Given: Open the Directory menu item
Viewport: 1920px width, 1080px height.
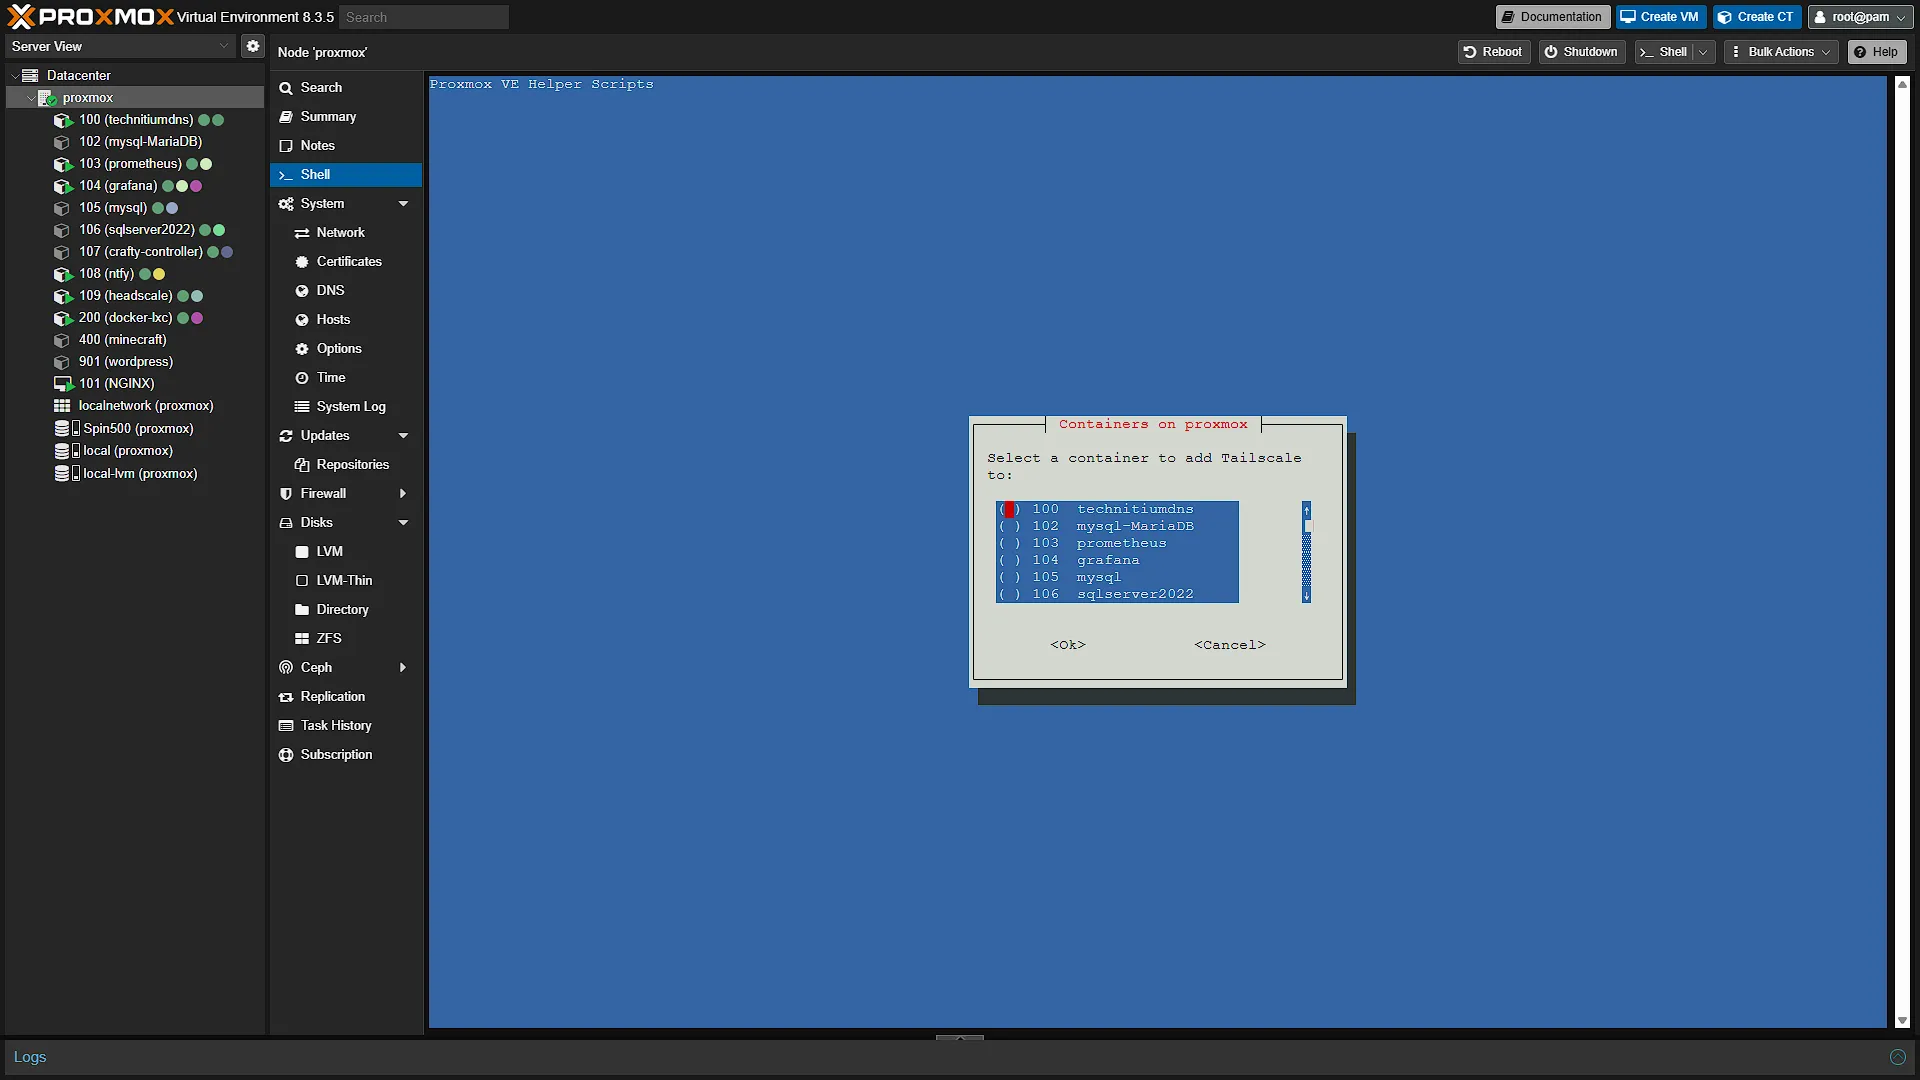Looking at the screenshot, I should click(346, 610).
